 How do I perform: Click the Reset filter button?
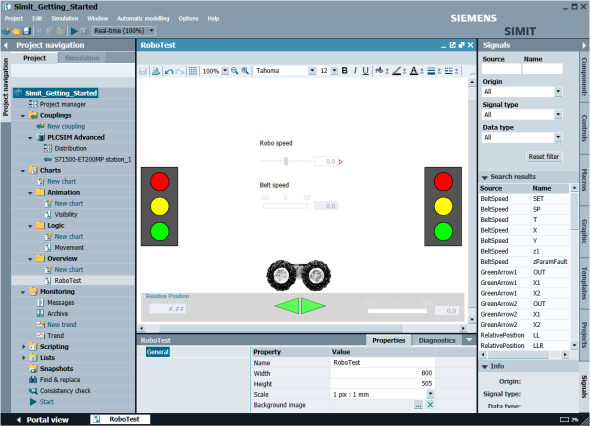pyautogui.click(x=543, y=157)
